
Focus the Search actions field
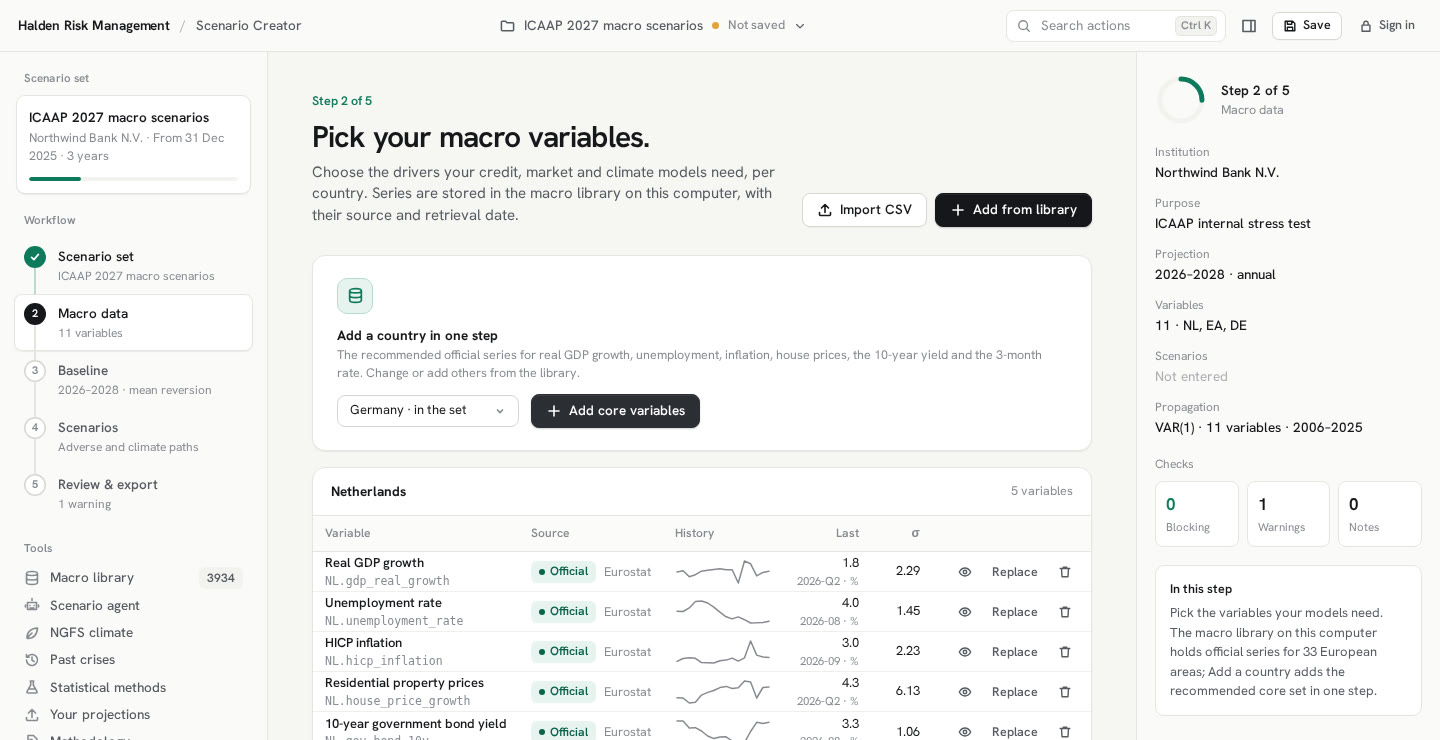tap(1116, 26)
